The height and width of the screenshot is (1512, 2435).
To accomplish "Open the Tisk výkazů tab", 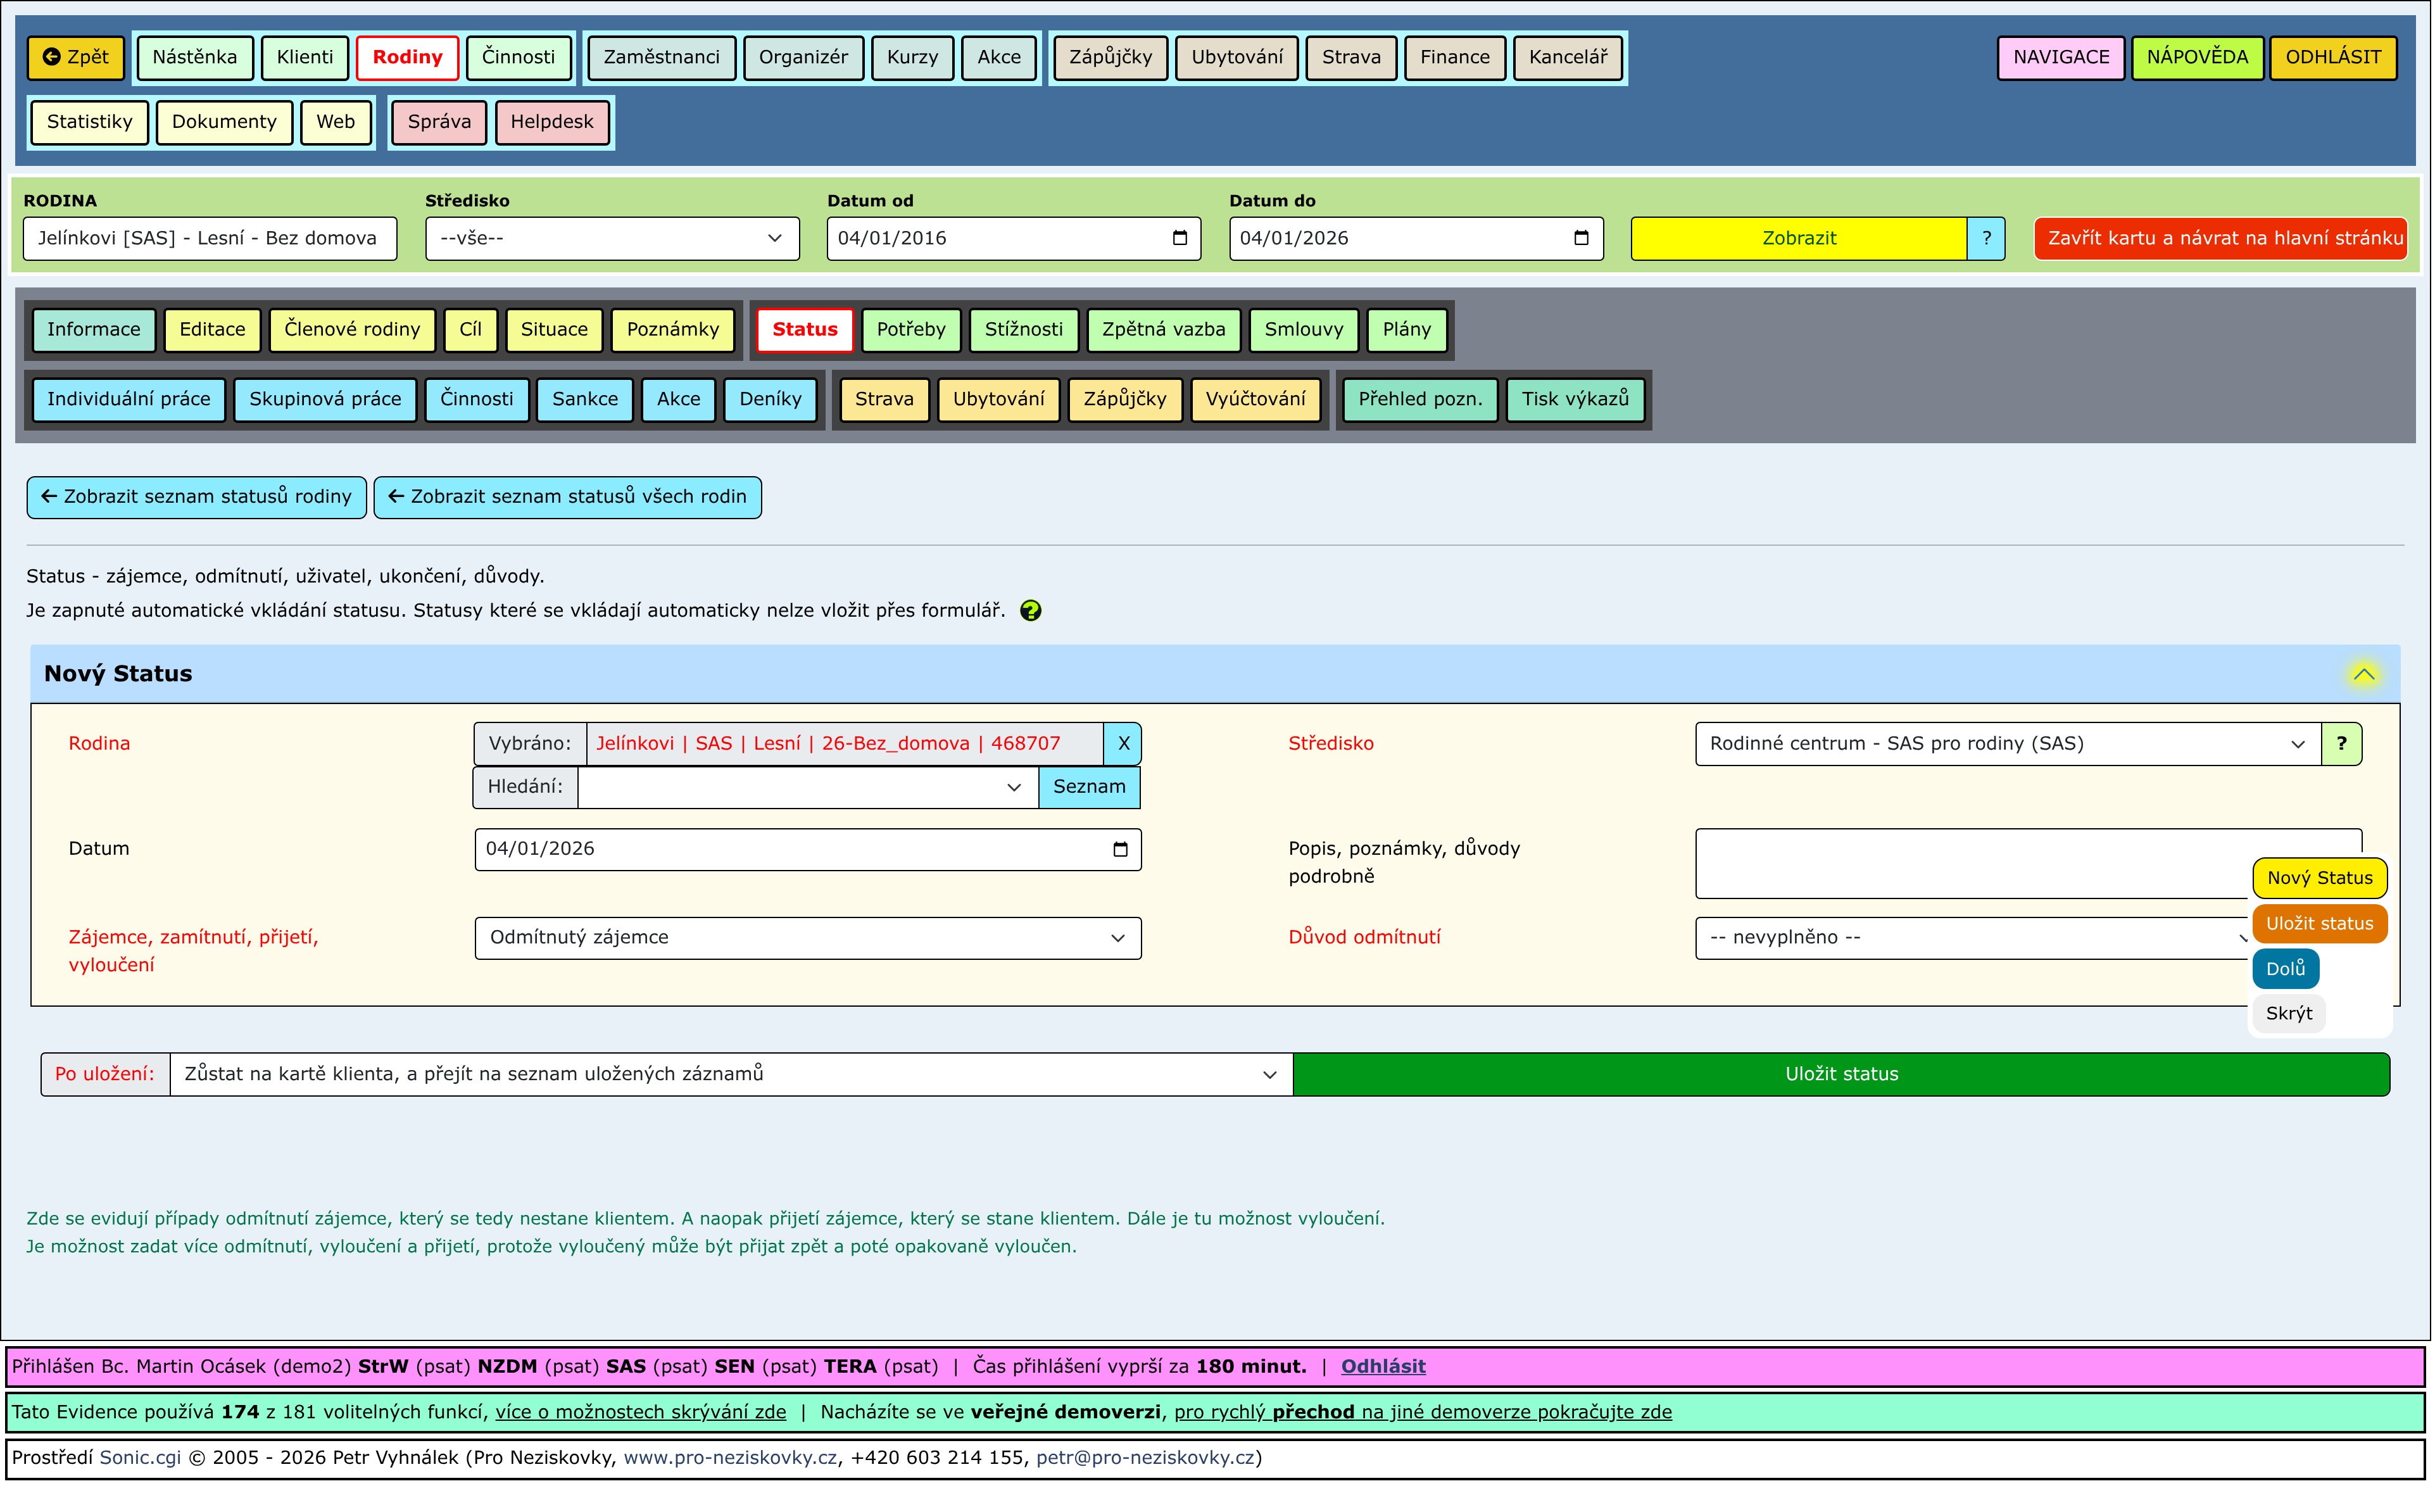I will [x=1575, y=399].
